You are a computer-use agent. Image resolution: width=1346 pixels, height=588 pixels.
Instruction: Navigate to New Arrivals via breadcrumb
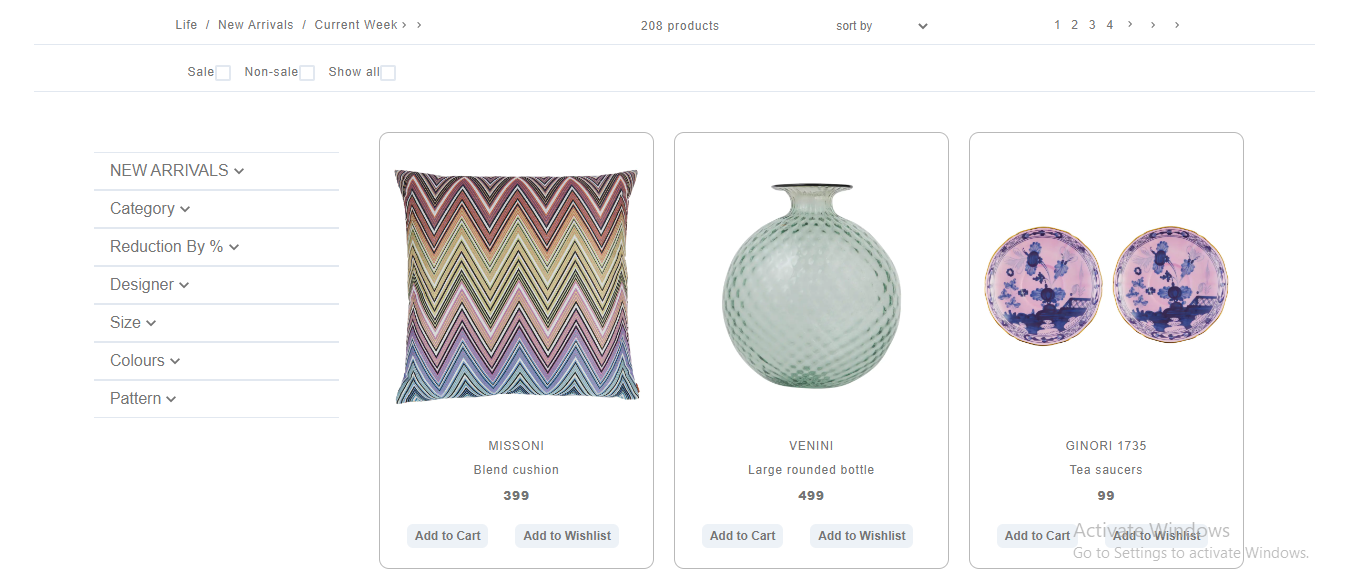[x=255, y=24]
